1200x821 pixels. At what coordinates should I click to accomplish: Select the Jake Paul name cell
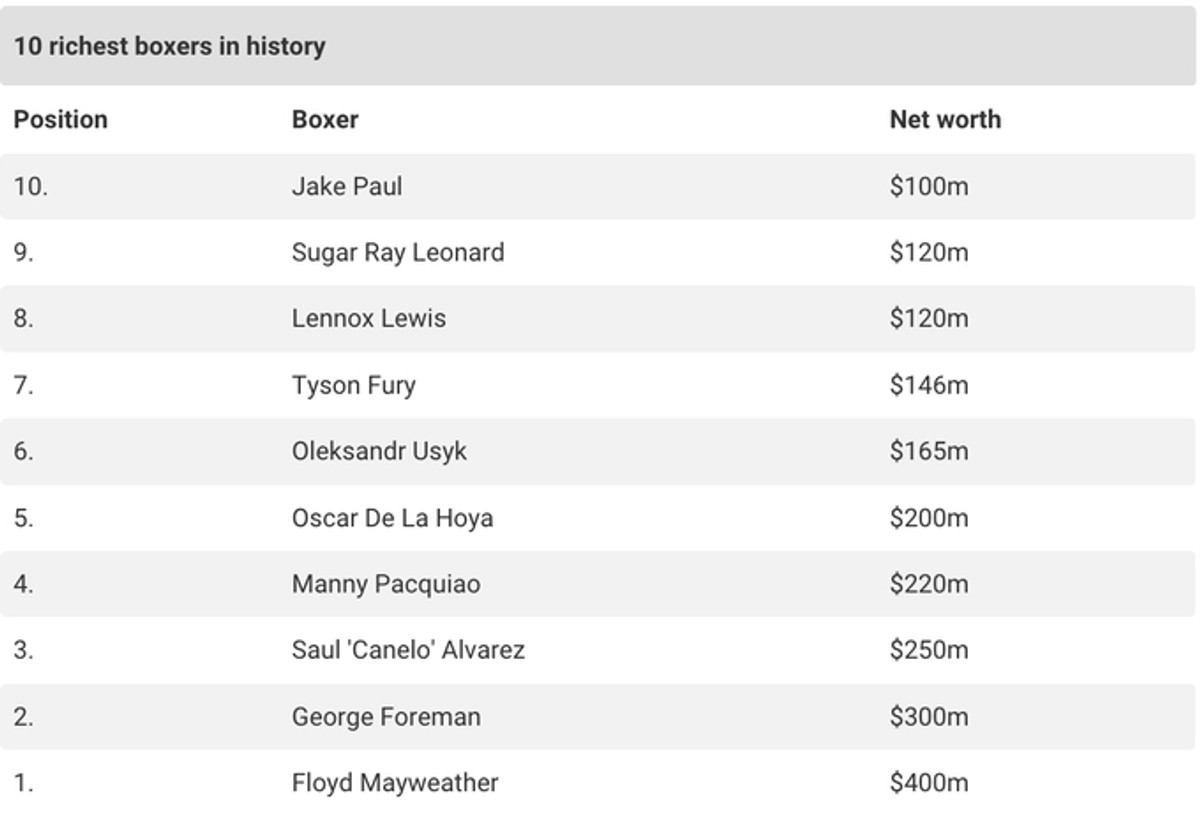coord(347,187)
